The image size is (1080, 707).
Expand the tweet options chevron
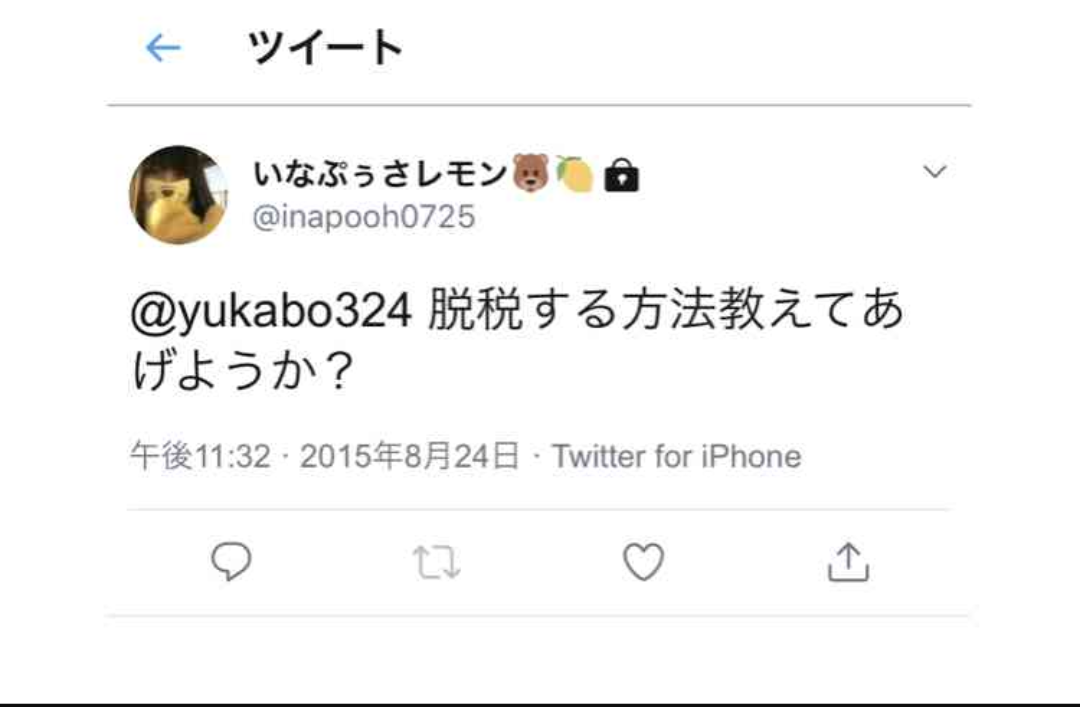(x=935, y=171)
